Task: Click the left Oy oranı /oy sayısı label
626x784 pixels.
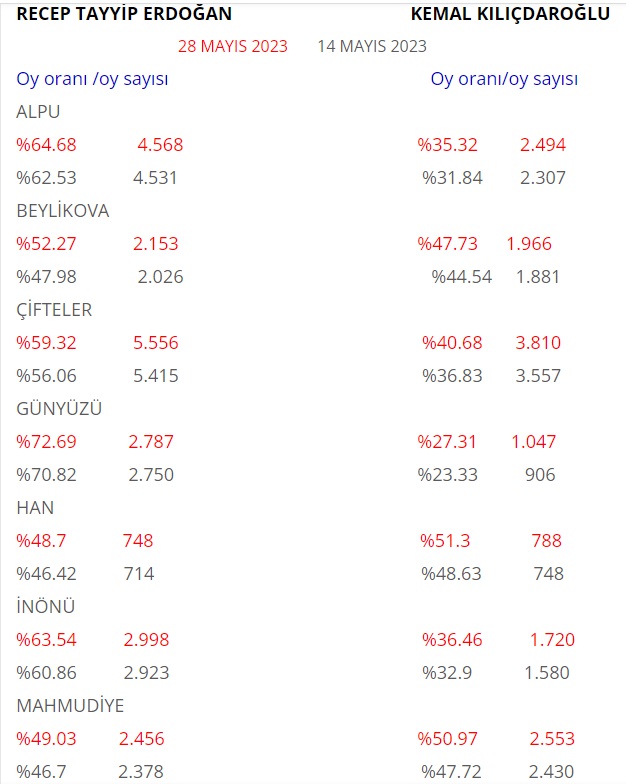Action: (92, 79)
